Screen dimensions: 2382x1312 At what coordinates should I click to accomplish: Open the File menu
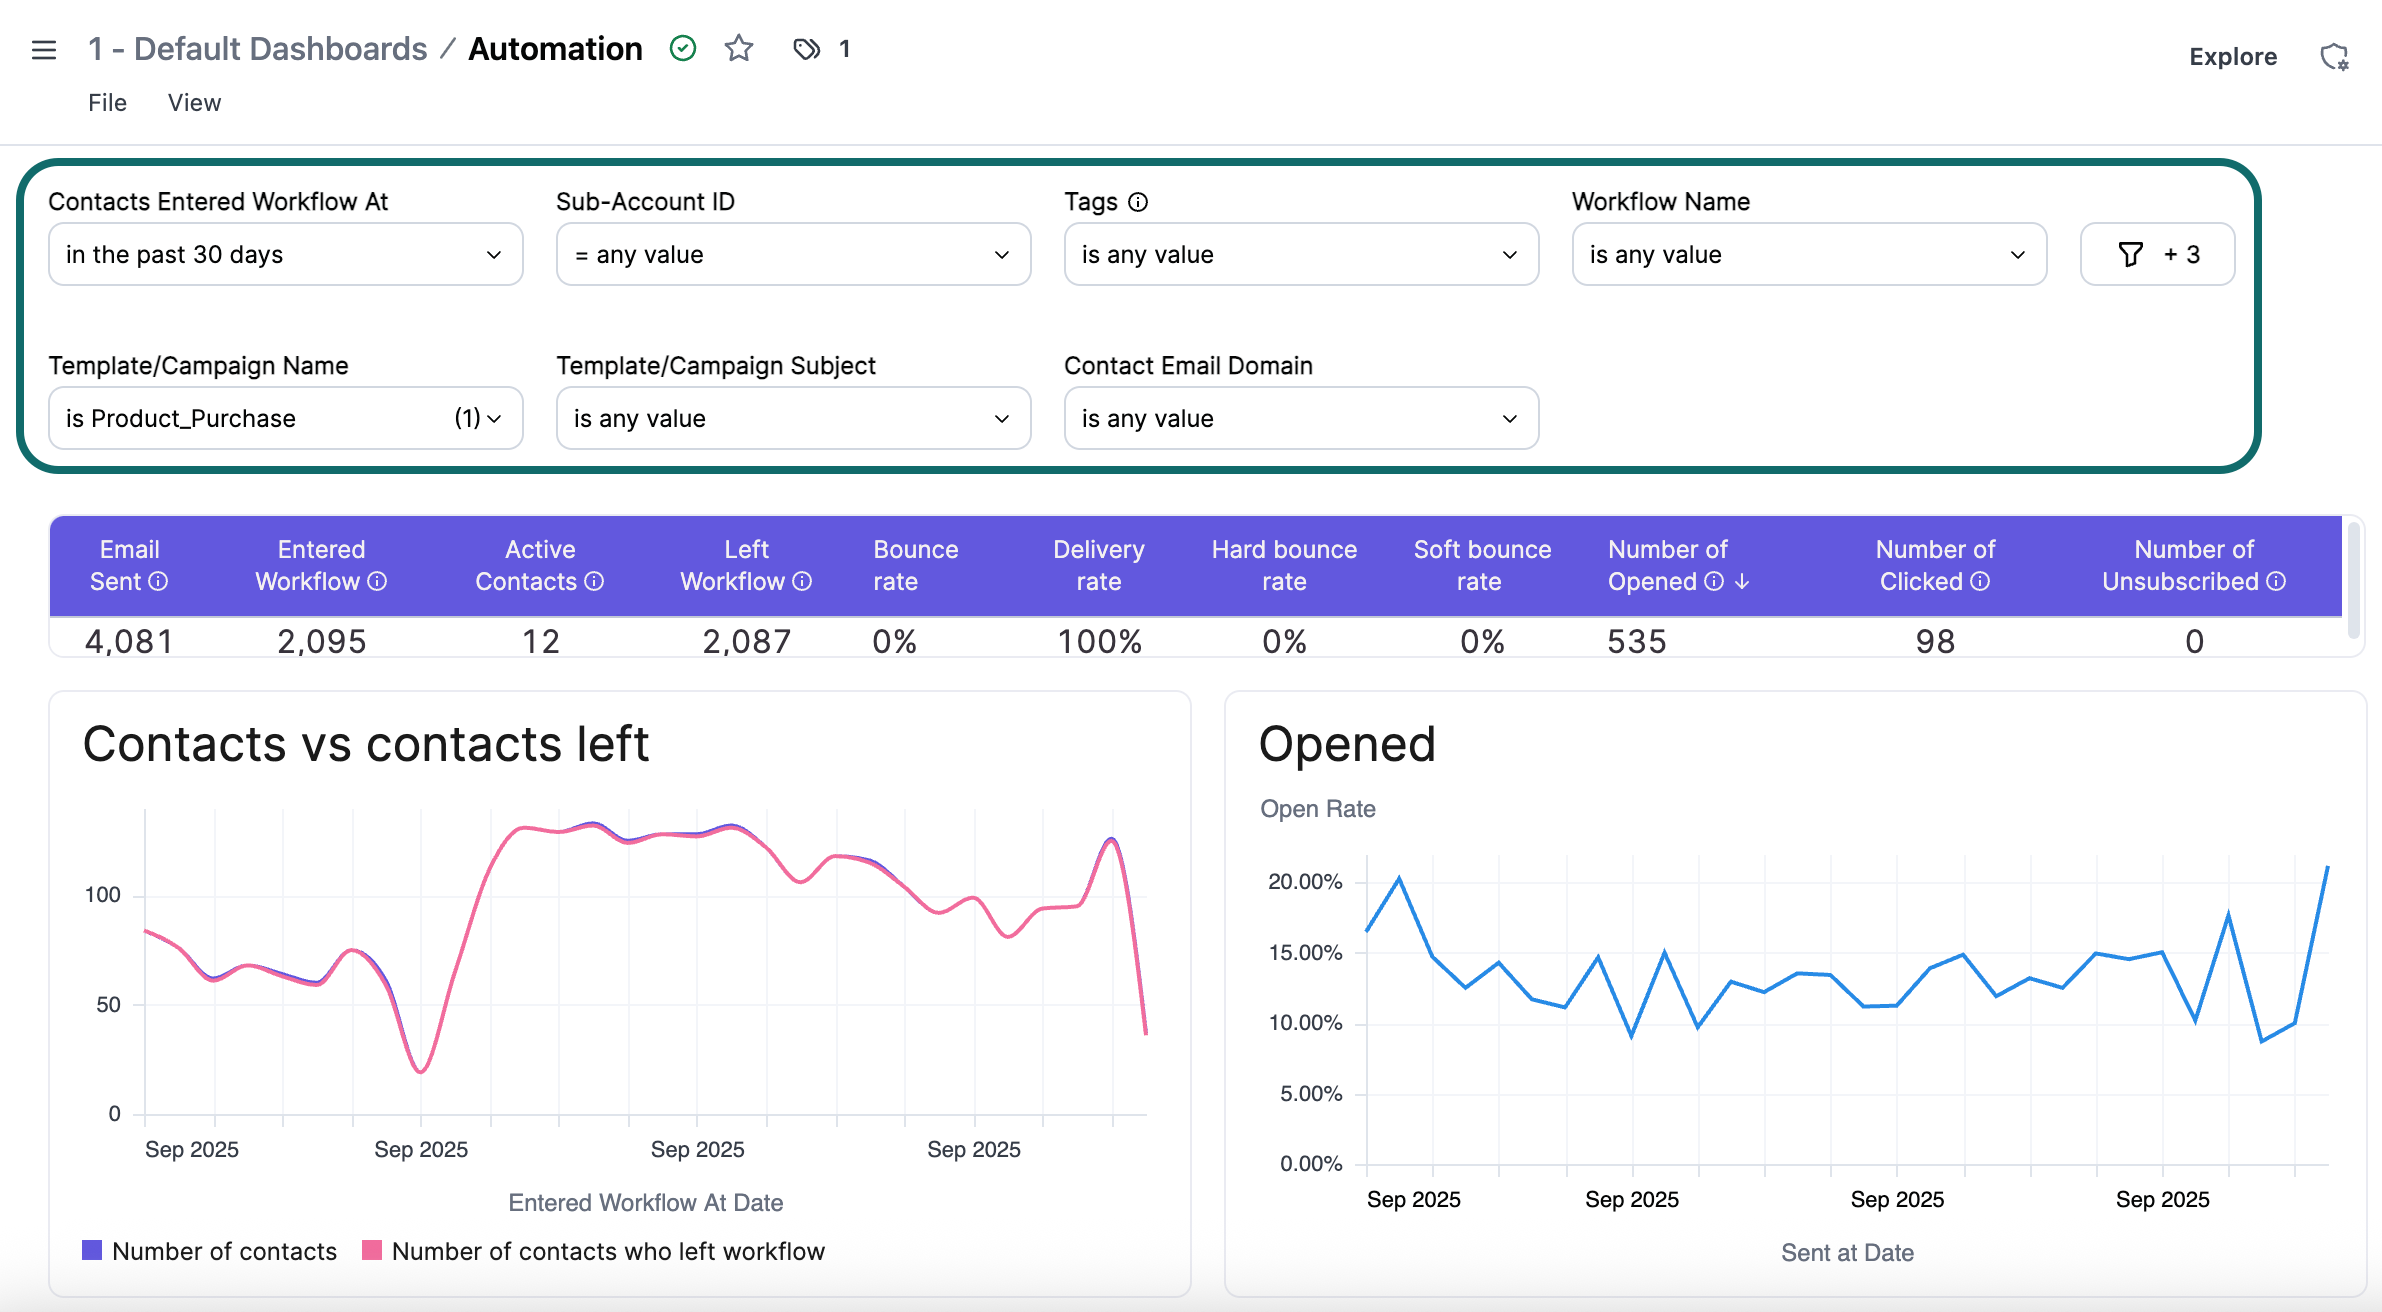point(106,102)
